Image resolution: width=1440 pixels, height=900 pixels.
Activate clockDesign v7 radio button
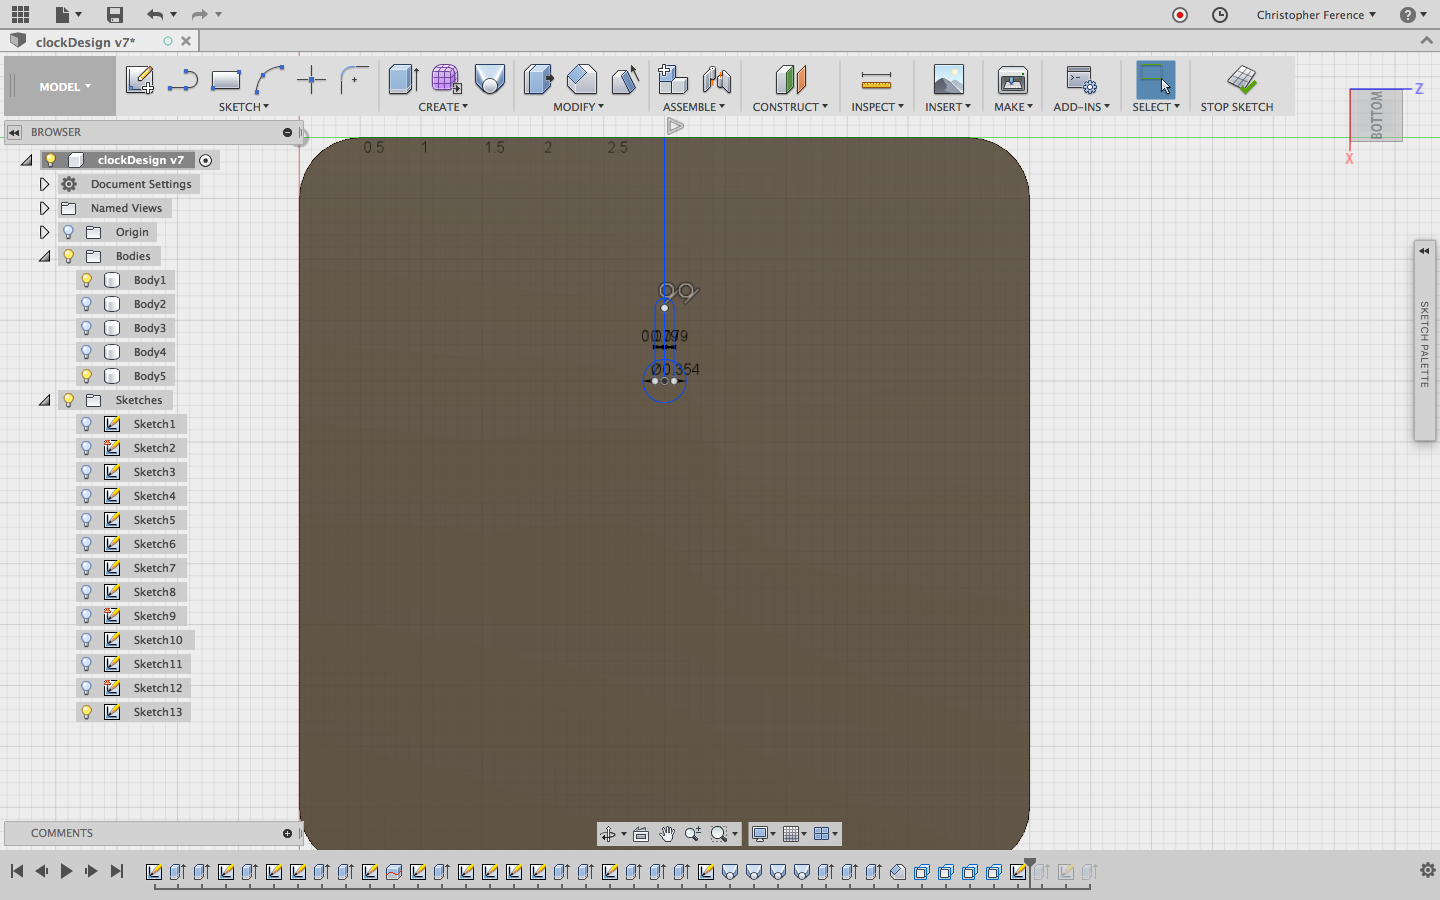[x=205, y=160]
